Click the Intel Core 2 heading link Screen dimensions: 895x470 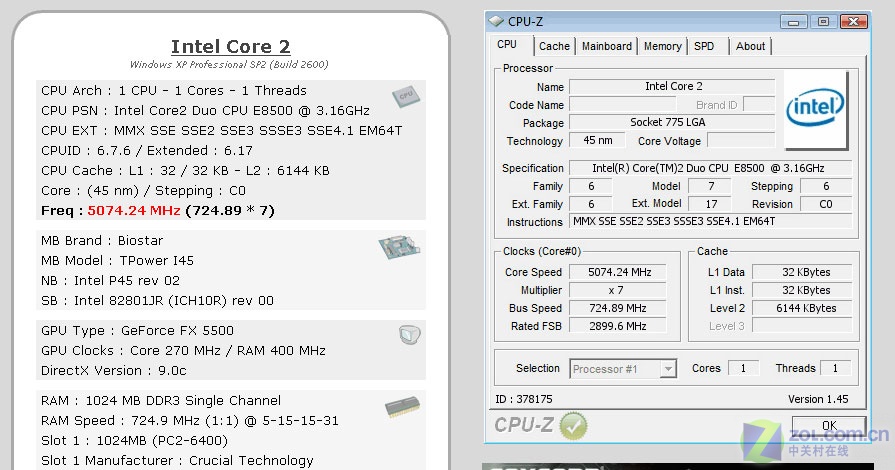coord(231,46)
